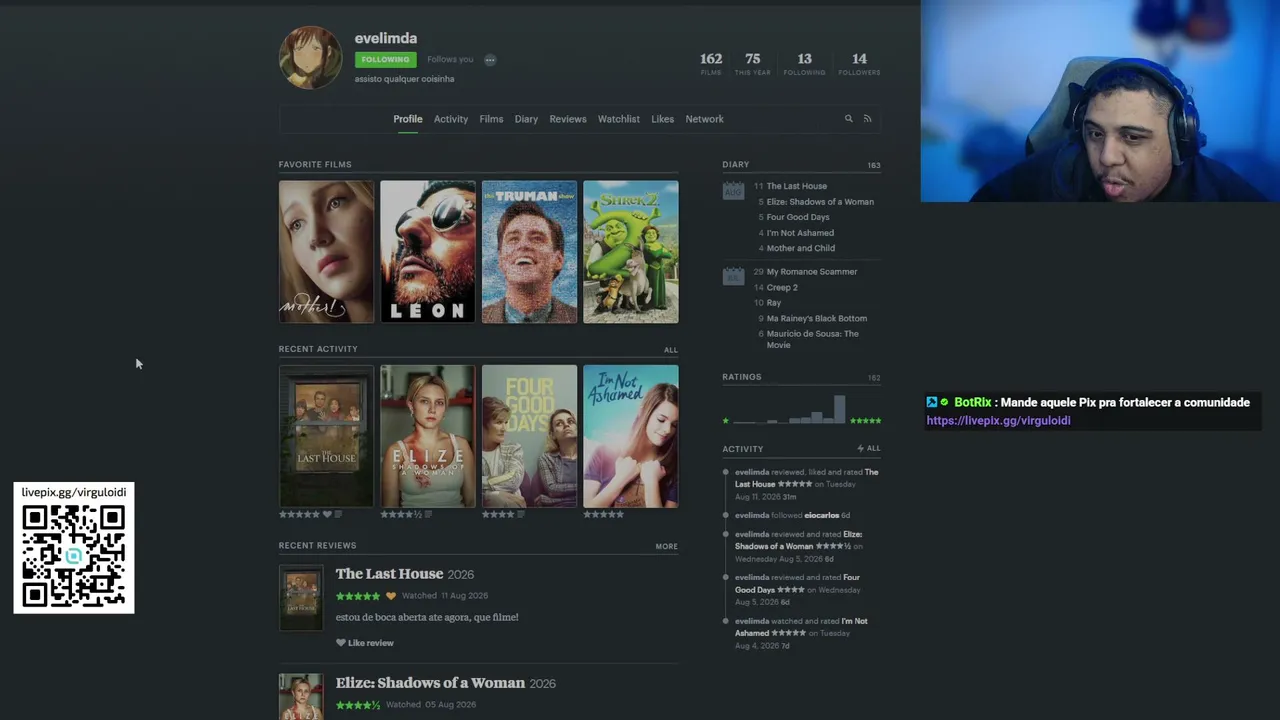This screenshot has height=720, width=1280.
Task: Open the livepix.gg/virguloidi link in chat
Action: [998, 421]
